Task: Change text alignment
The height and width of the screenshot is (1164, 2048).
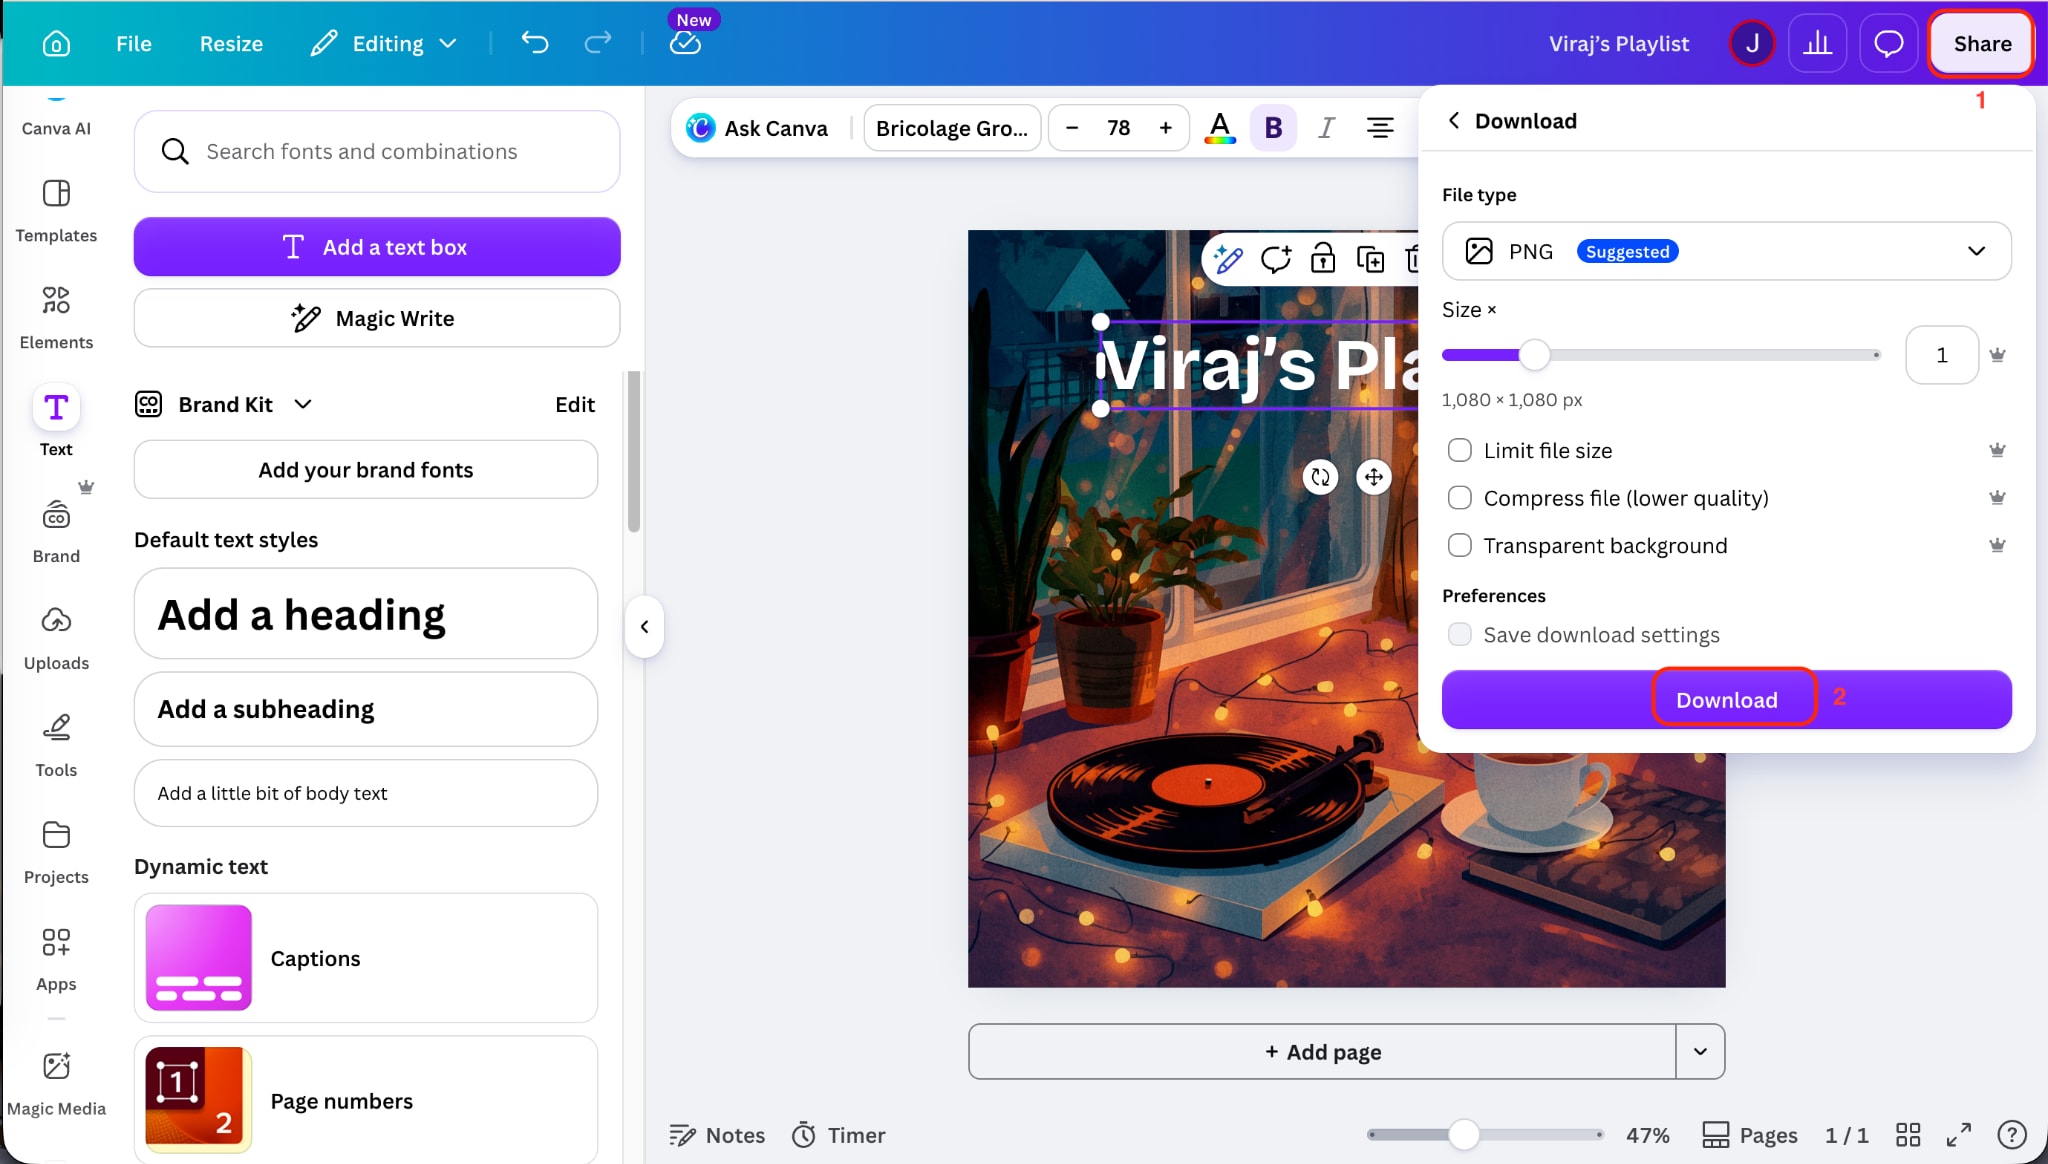Action: coord(1380,128)
